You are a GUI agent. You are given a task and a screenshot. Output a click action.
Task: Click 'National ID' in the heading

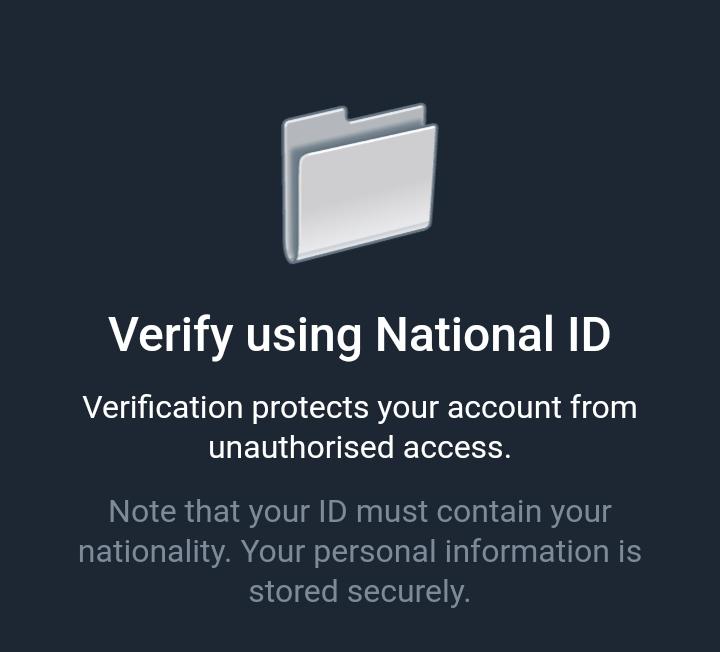coord(494,333)
